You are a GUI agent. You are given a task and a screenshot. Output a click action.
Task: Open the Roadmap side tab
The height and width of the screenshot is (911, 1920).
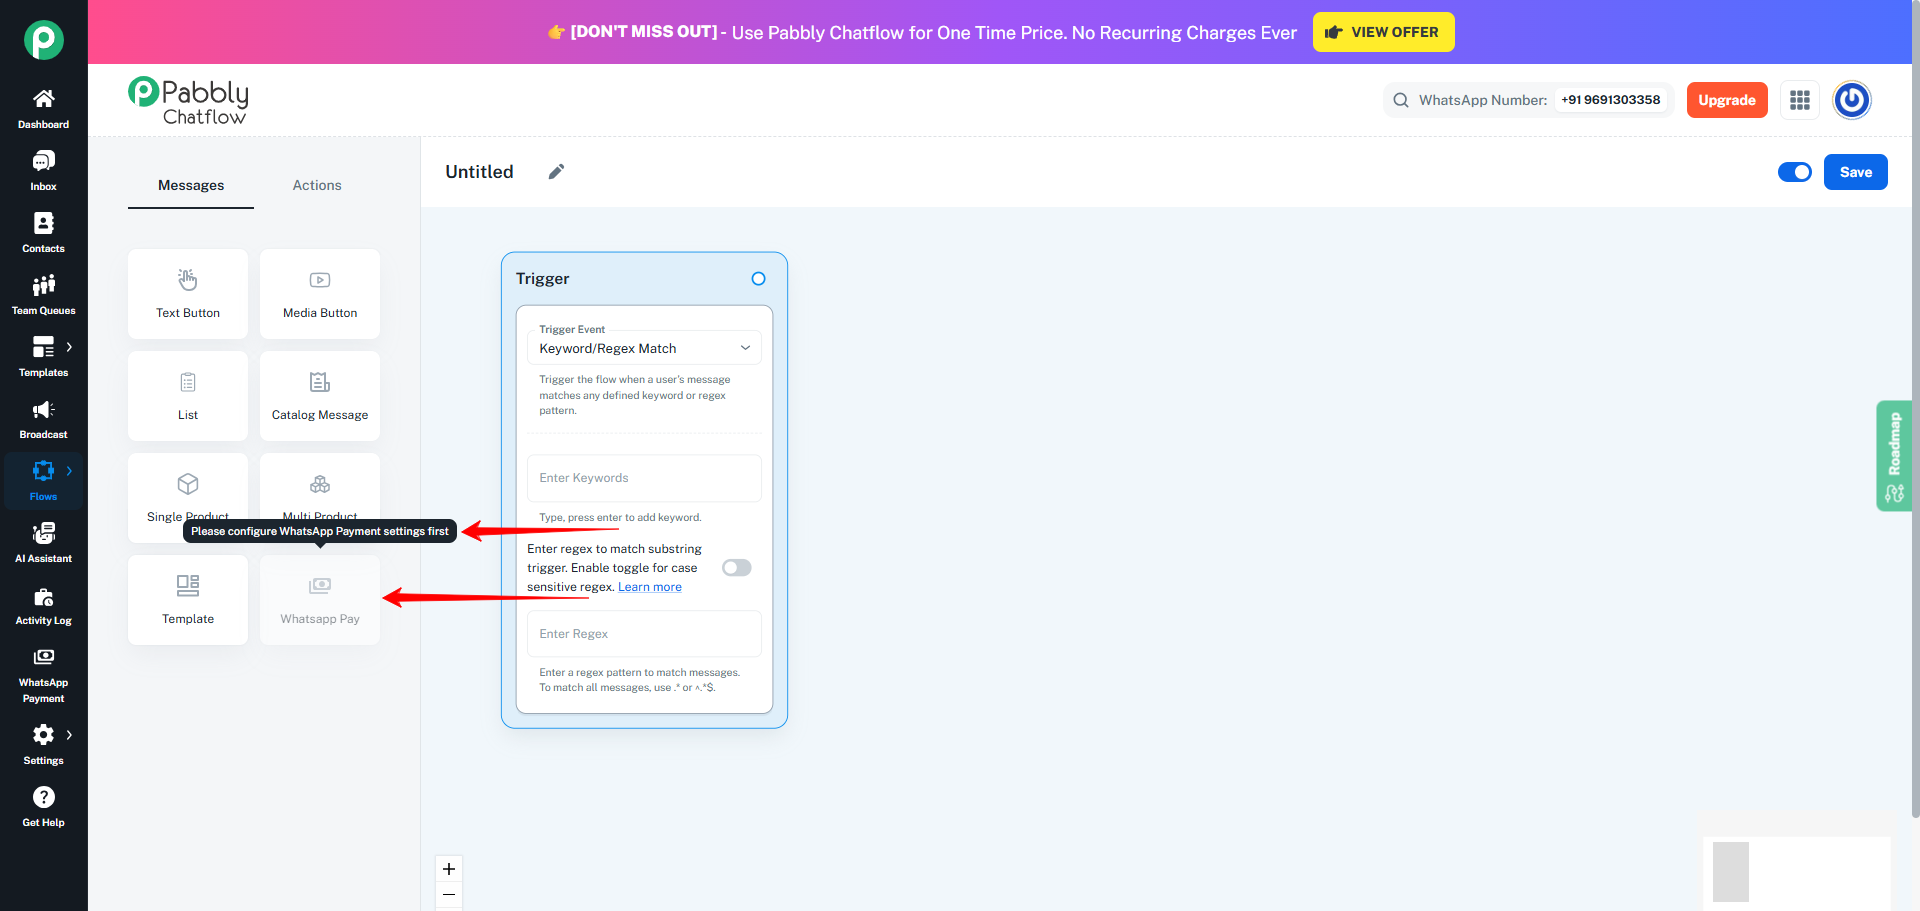[1894, 456]
